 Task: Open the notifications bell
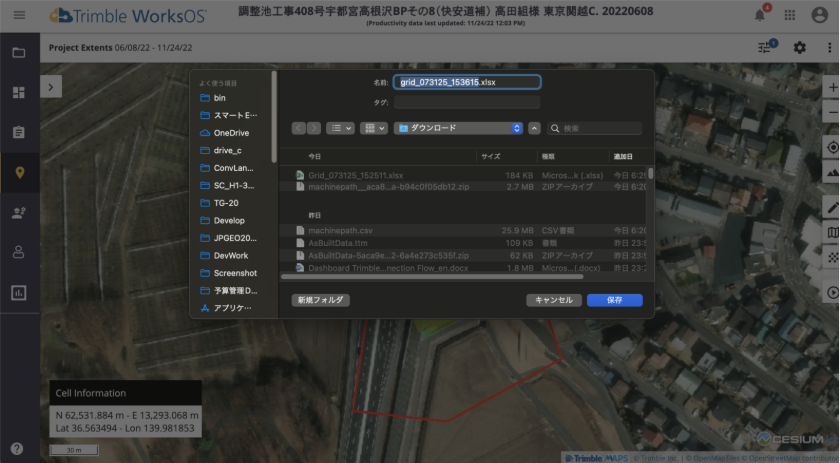760,15
